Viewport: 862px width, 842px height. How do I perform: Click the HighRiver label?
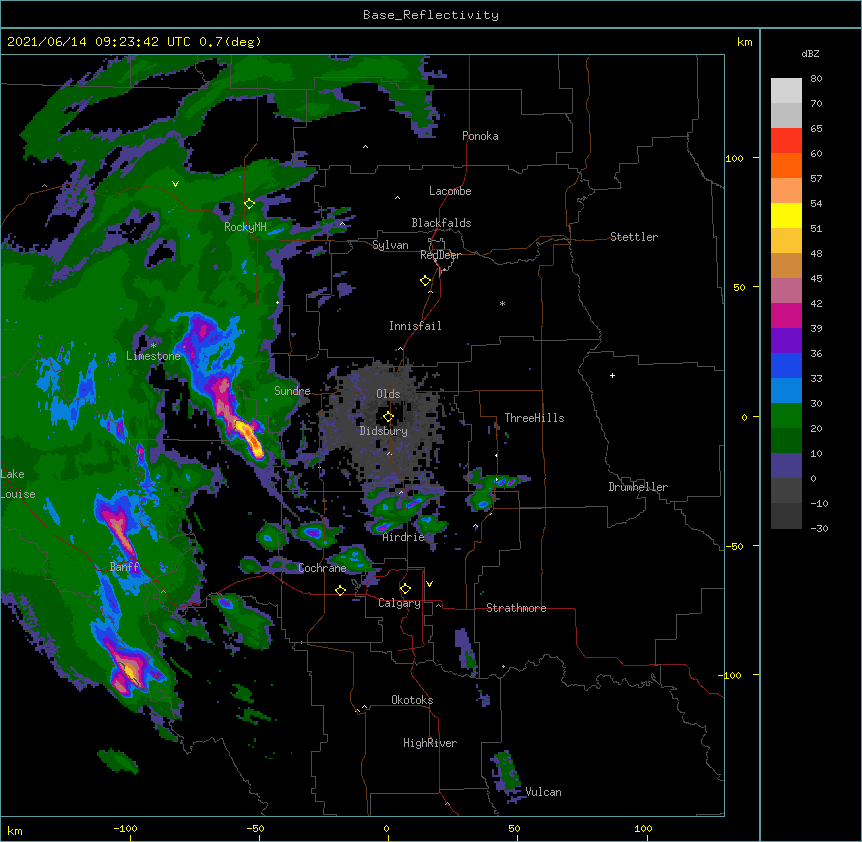430,743
